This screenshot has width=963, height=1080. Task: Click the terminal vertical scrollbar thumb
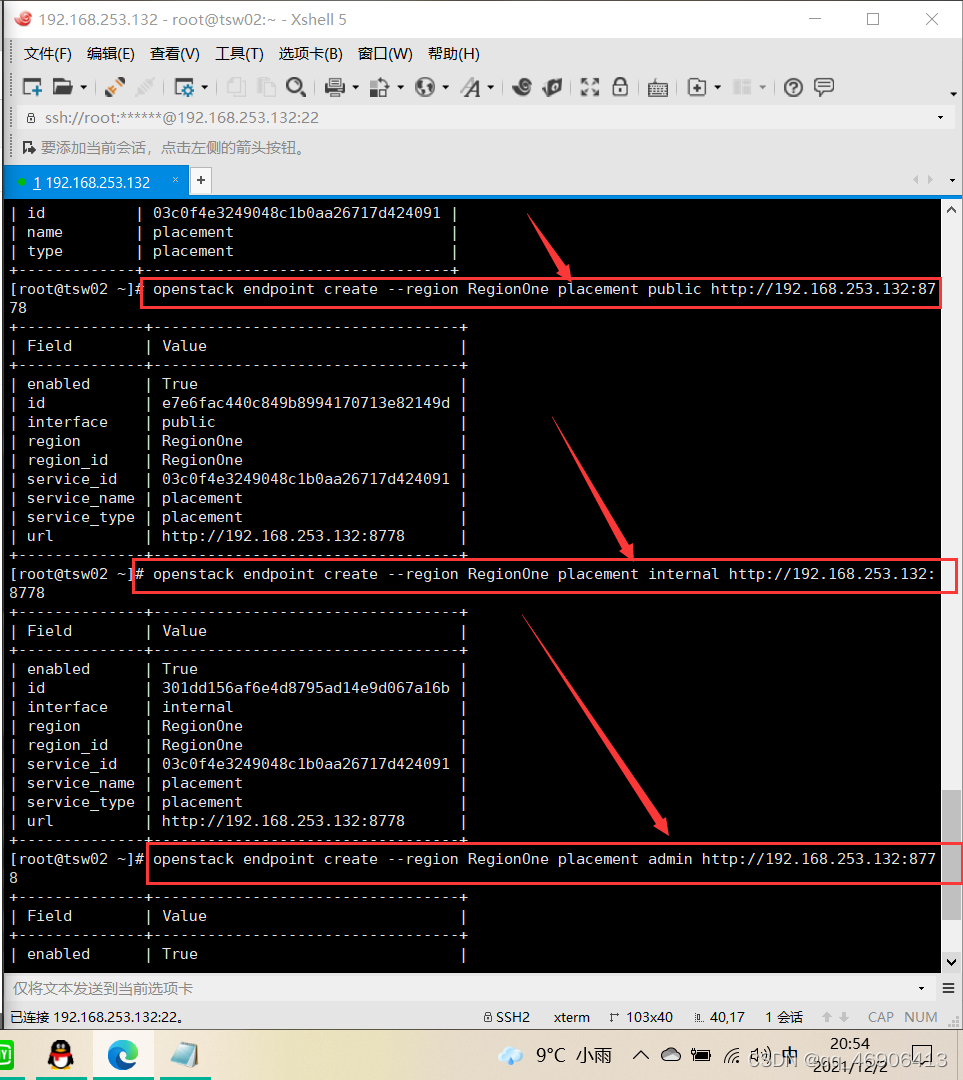point(951,854)
